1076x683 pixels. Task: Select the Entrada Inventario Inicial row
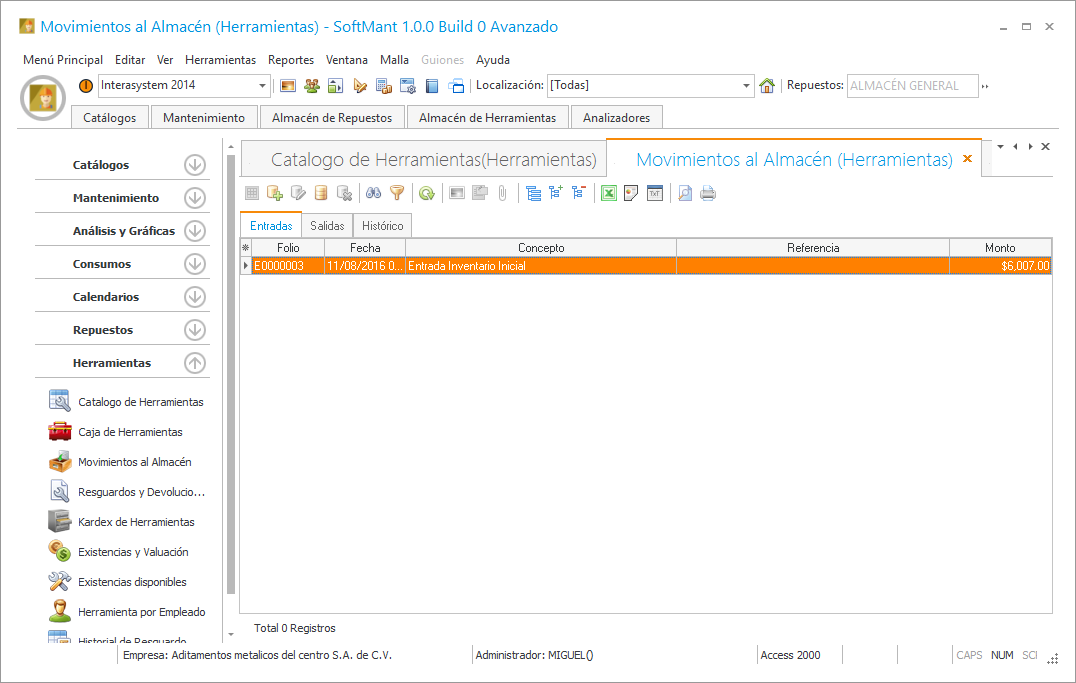pos(540,266)
